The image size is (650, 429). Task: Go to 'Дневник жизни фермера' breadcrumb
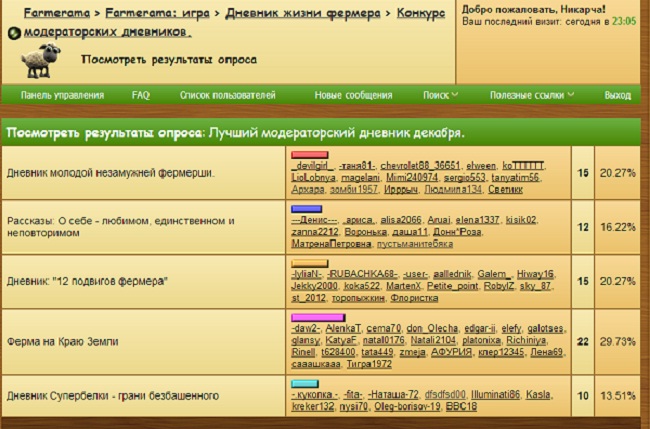303,13
